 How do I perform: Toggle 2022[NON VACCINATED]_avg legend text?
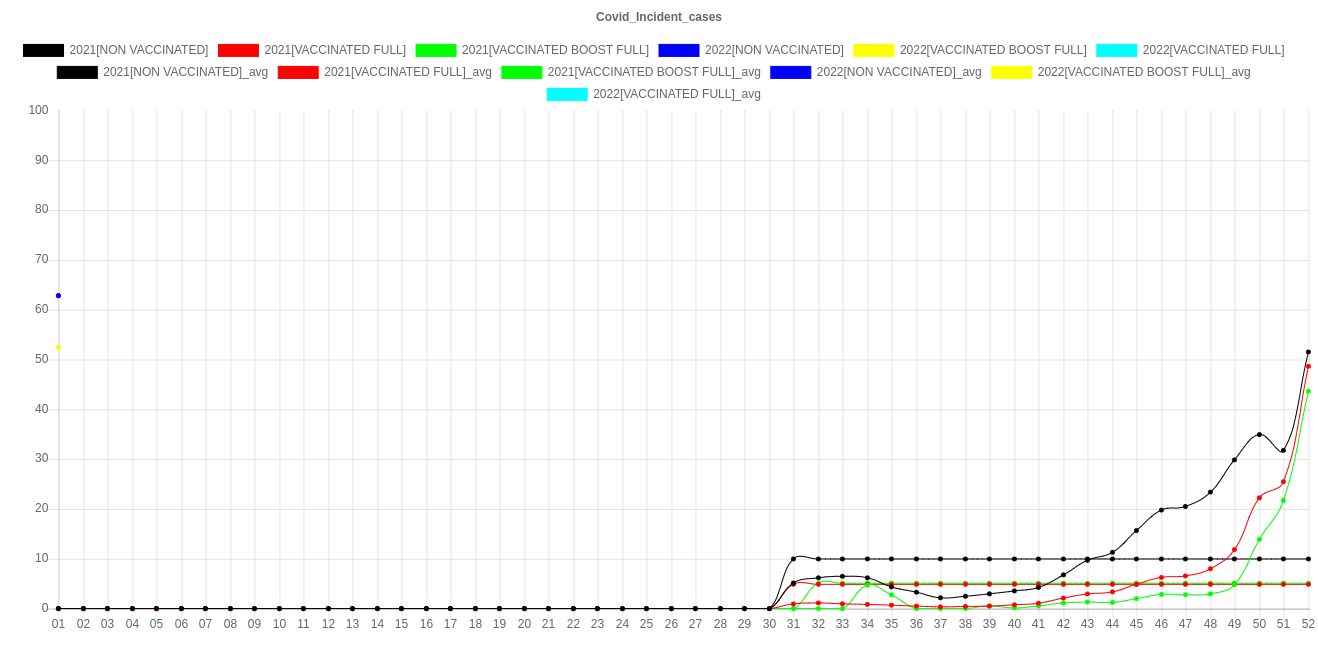point(899,72)
